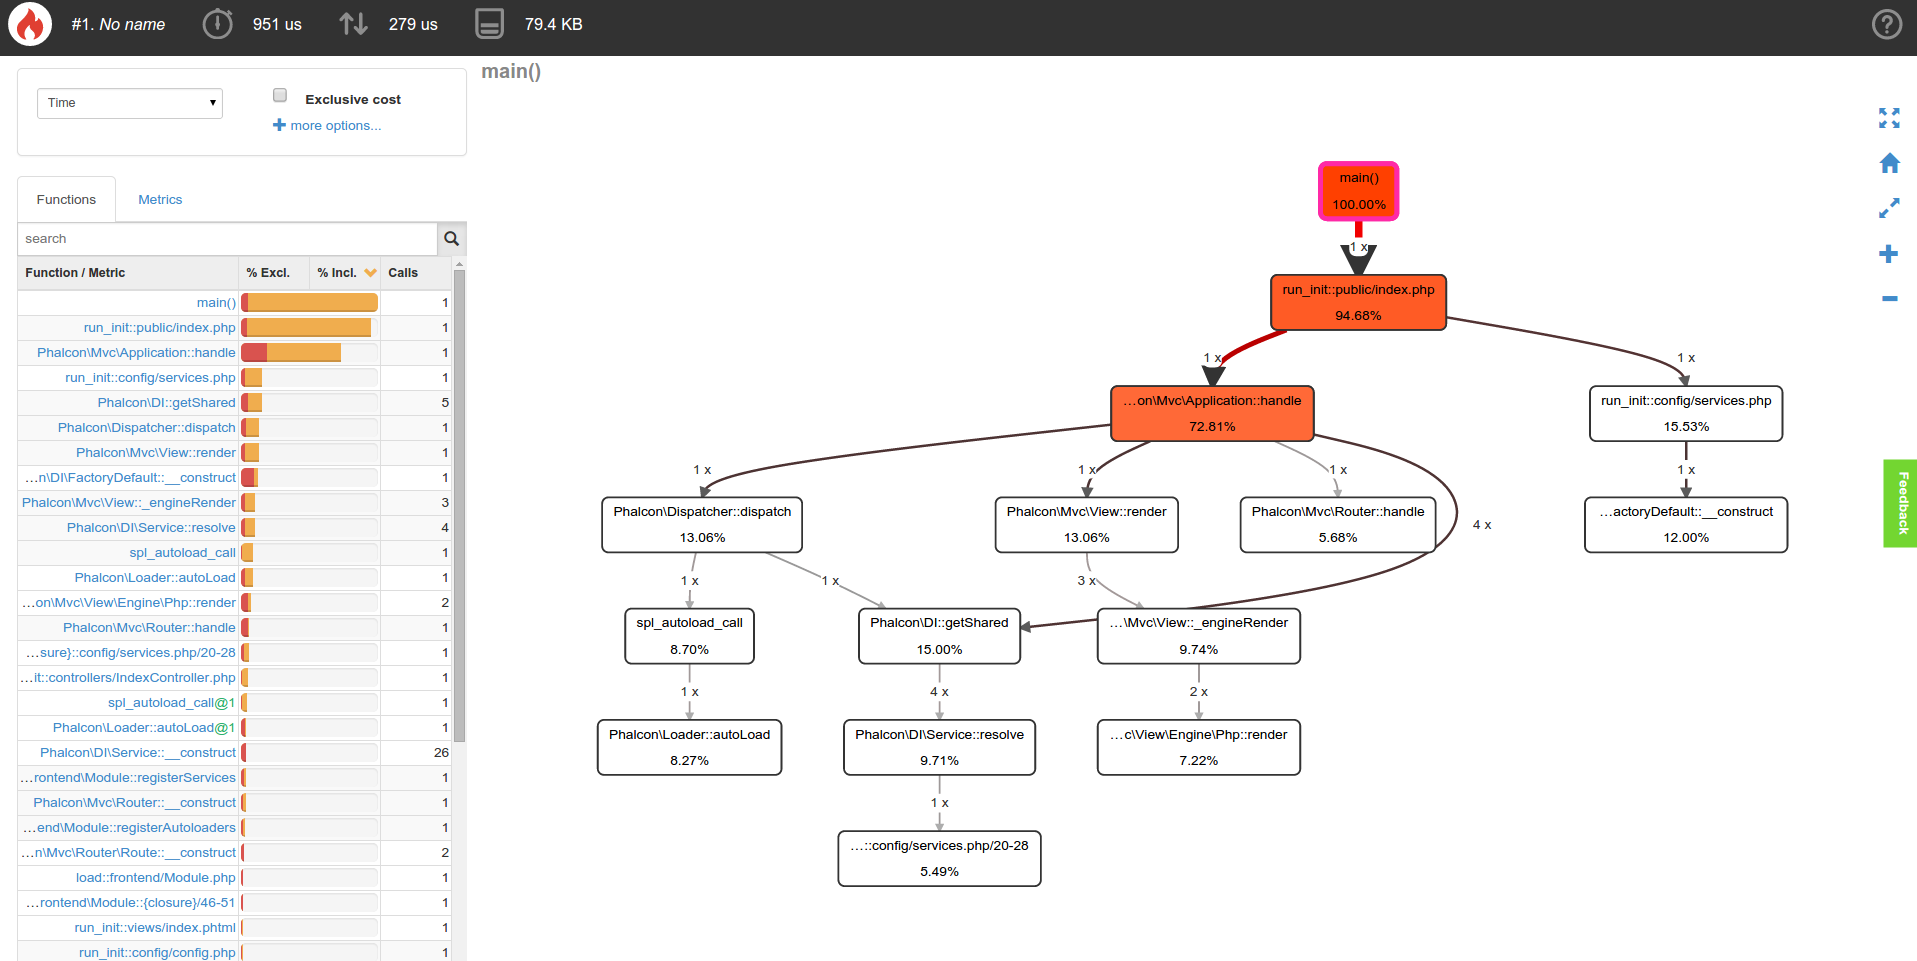Click the expand graph arrows icon
The width and height of the screenshot is (1917, 961).
click(1889, 208)
